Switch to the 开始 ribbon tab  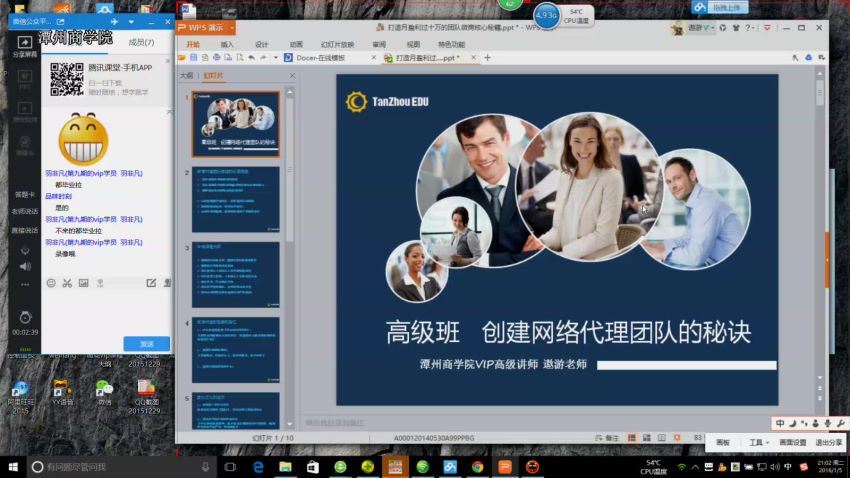tap(193, 44)
